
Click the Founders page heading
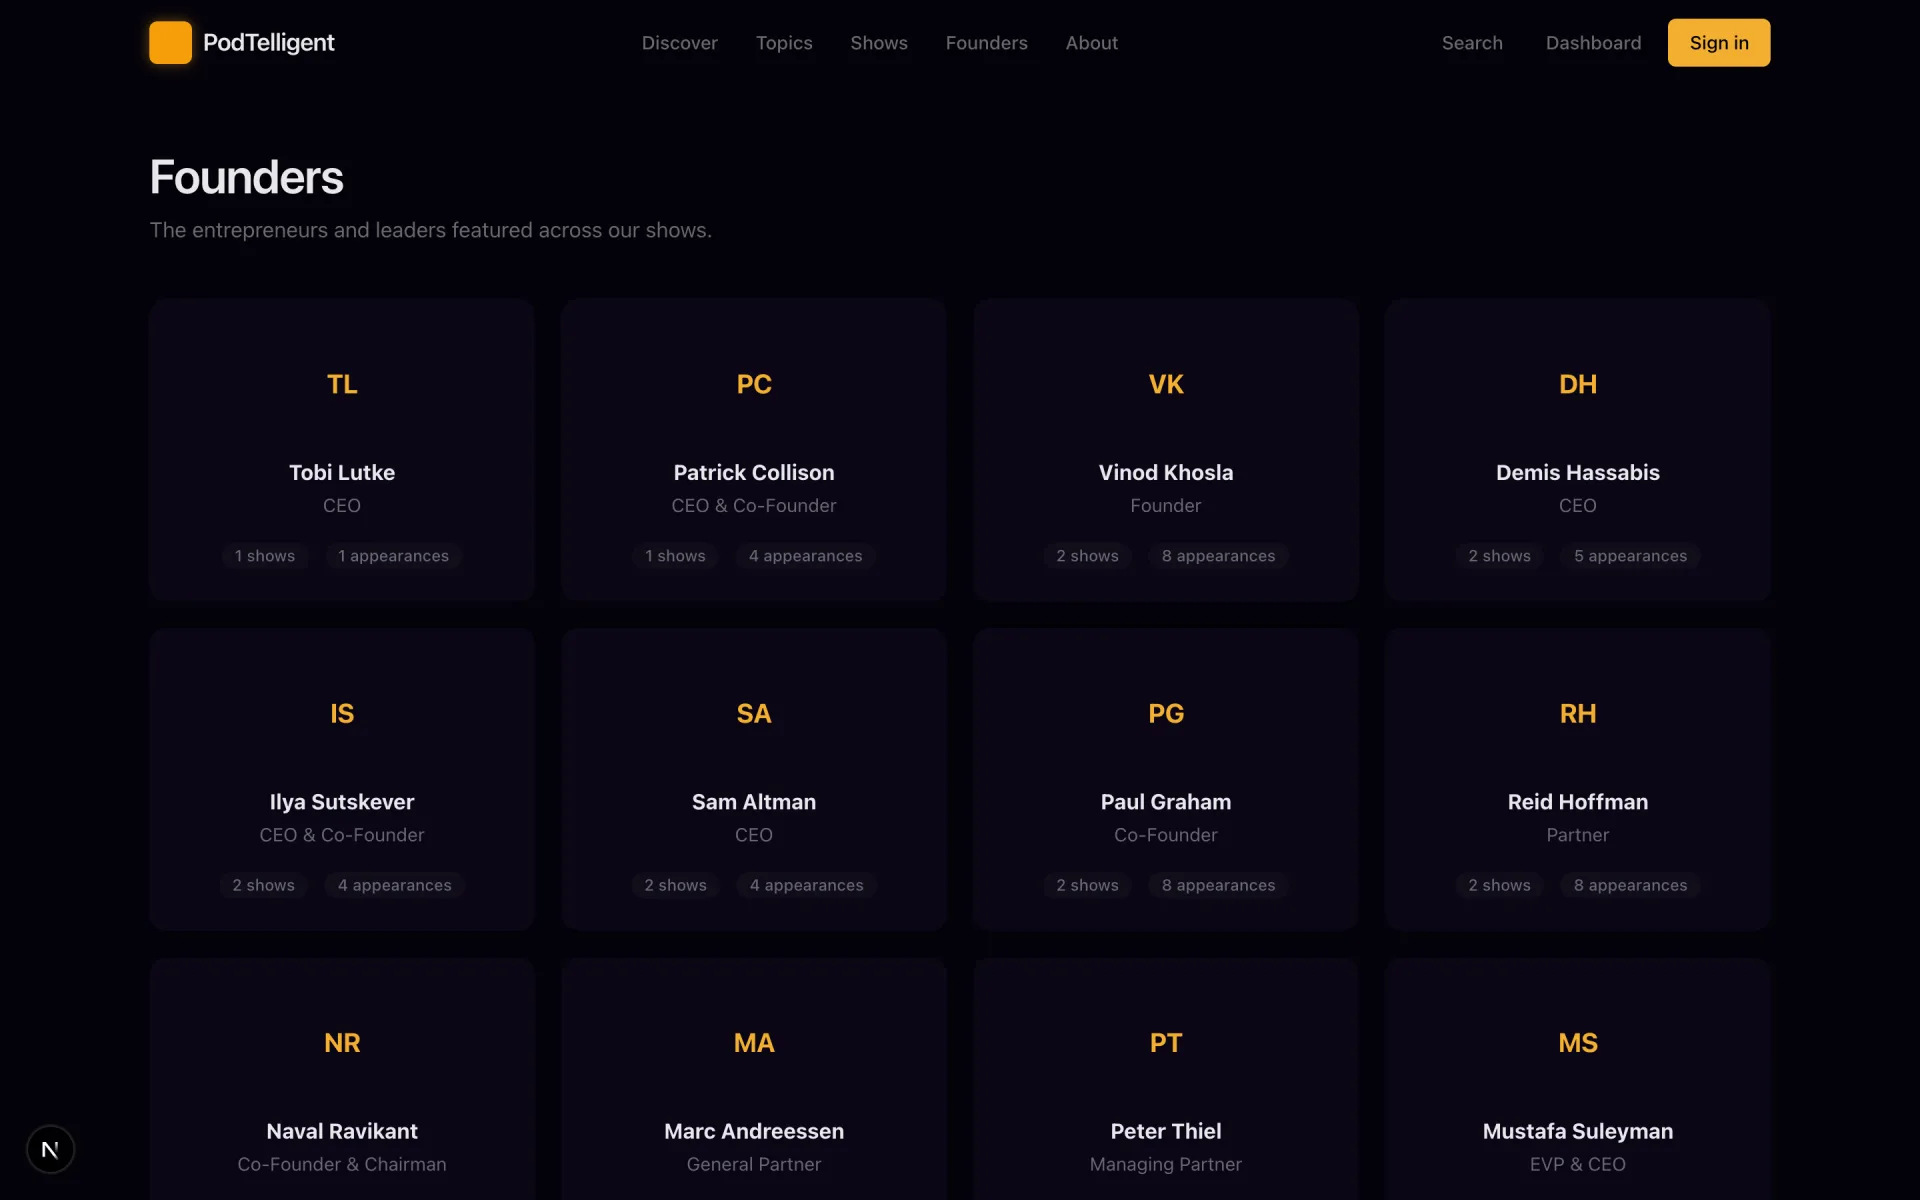[x=246, y=178]
